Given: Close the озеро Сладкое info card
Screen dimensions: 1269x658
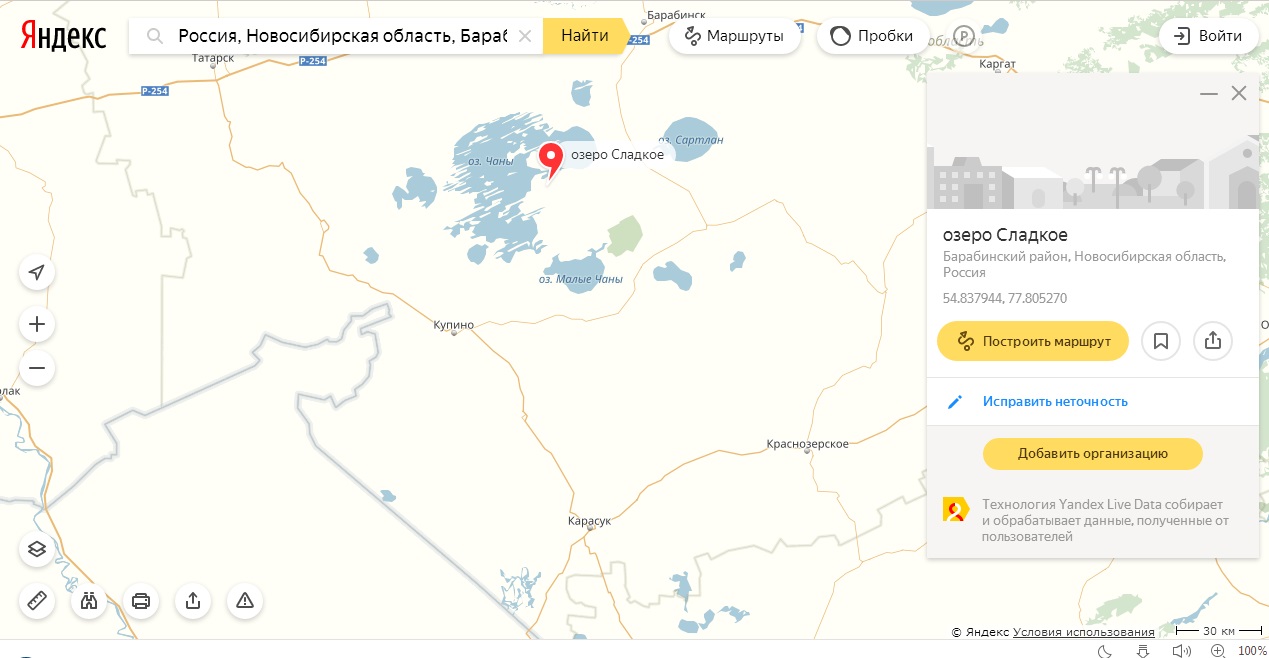Looking at the screenshot, I should tap(1239, 93).
